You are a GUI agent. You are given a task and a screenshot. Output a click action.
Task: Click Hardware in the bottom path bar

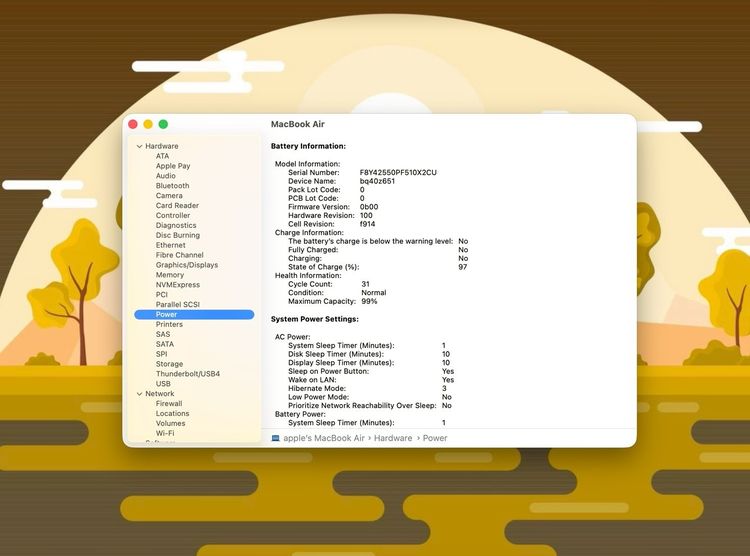393,438
